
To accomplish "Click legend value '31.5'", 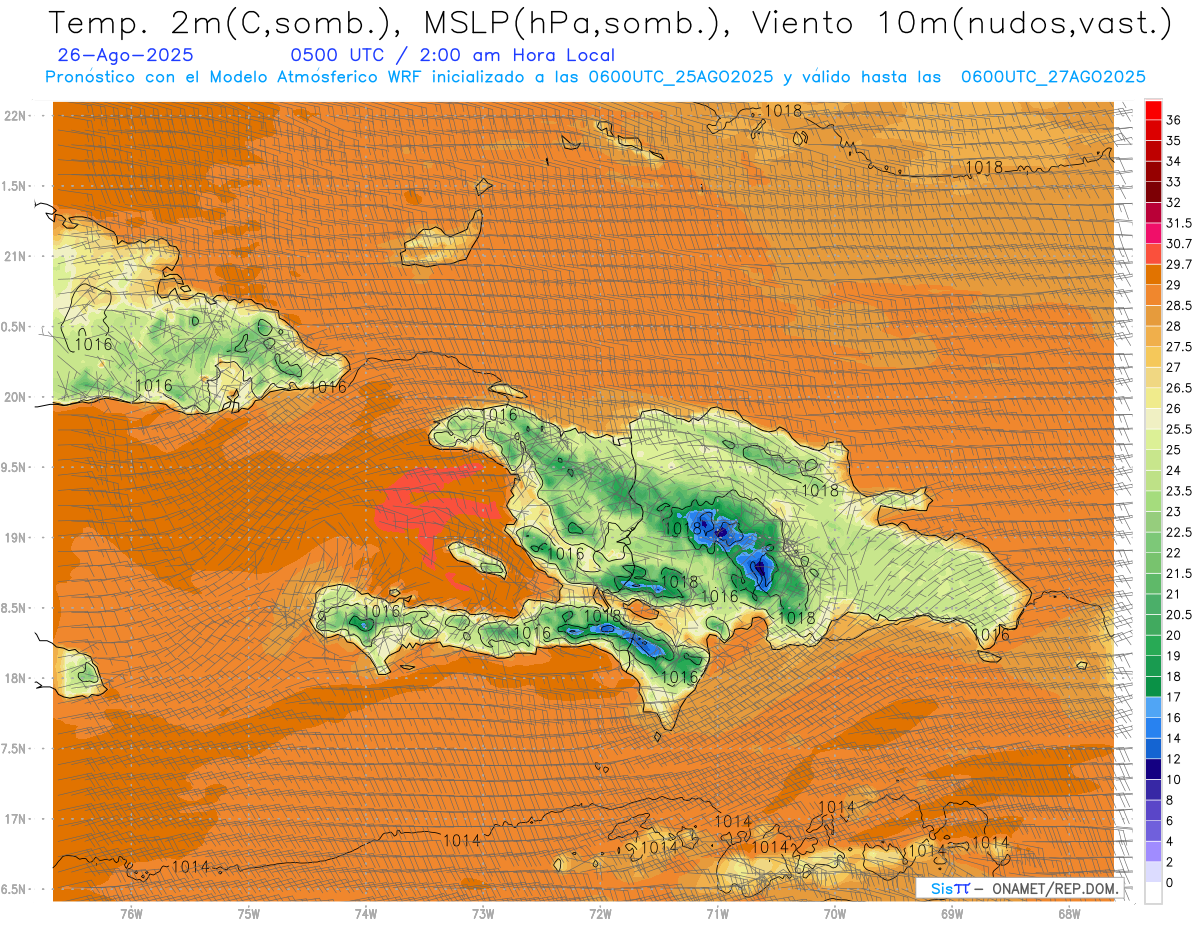I will pos(1179,223).
